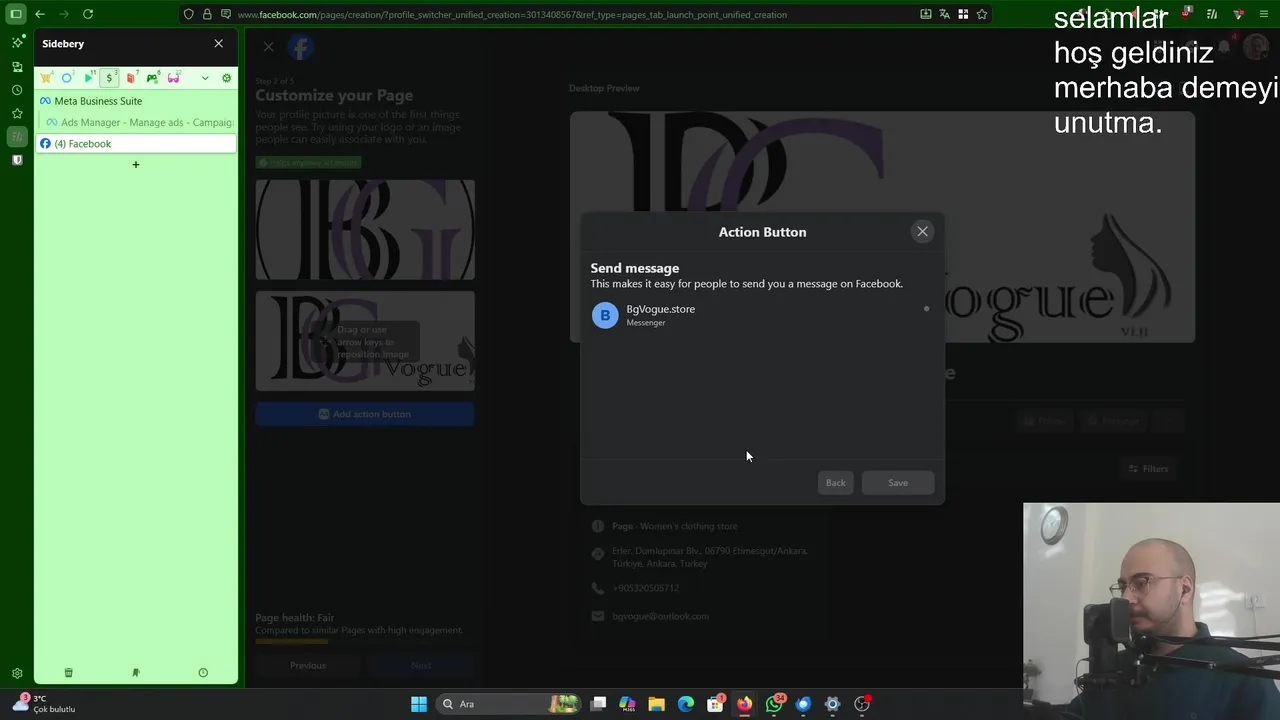Go forward in browser history
Image resolution: width=1280 pixels, height=720 pixels.
[x=64, y=14]
